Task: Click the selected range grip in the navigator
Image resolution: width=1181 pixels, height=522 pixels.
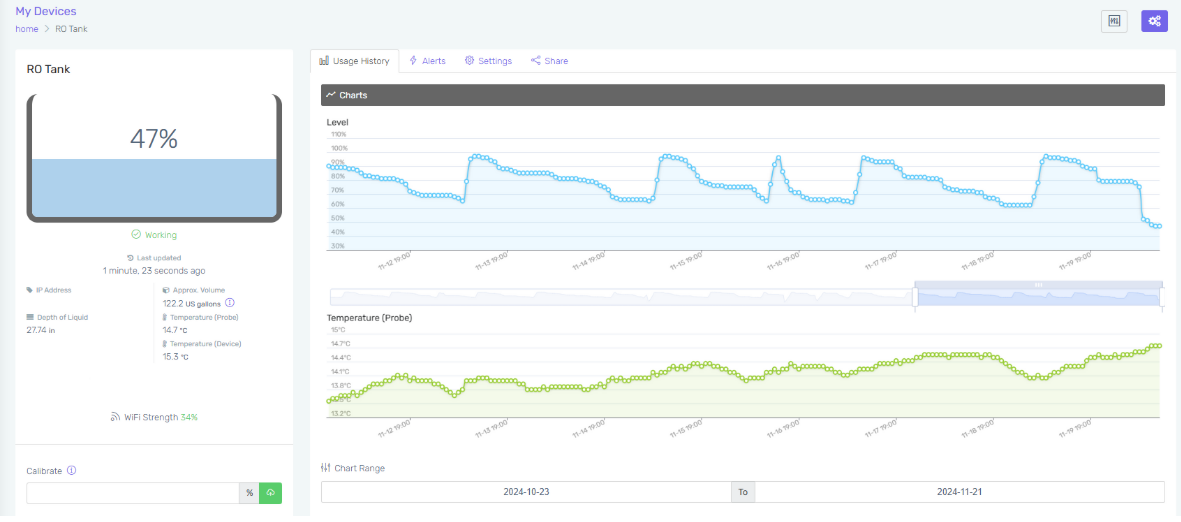Action: point(1038,284)
